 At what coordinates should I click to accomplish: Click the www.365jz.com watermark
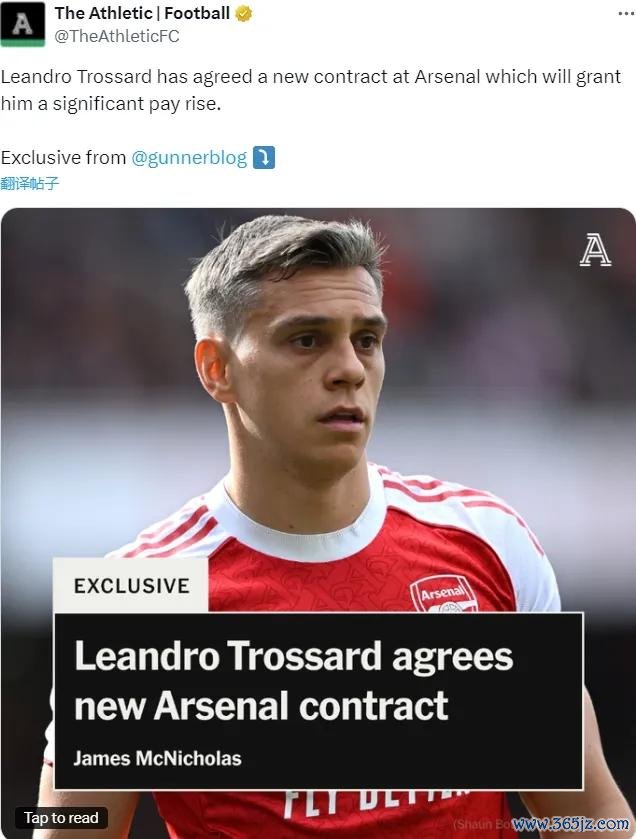coord(570,824)
